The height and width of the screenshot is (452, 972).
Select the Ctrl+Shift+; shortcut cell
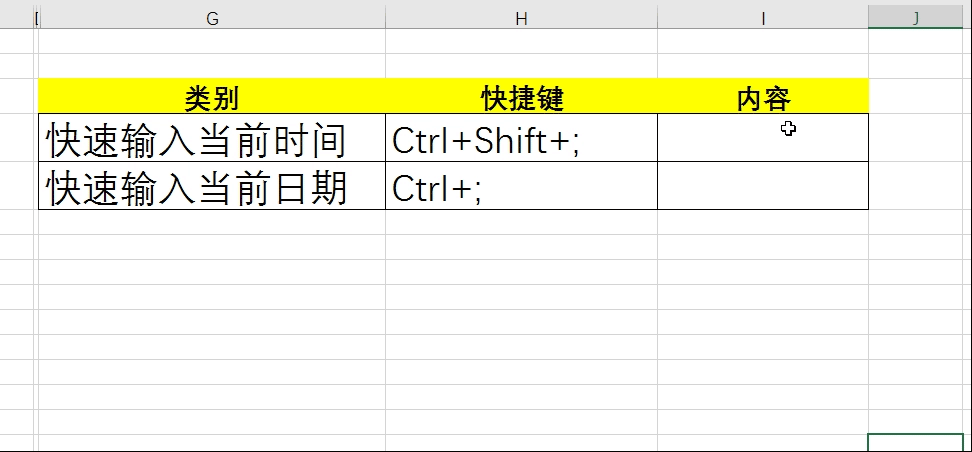521,138
